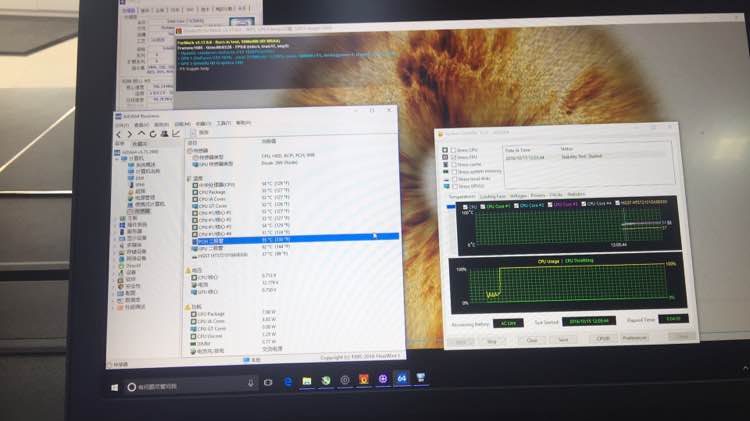Click the blue graph color indicator beside Temperatures
Screen dimensions: 750x421
(451, 207)
